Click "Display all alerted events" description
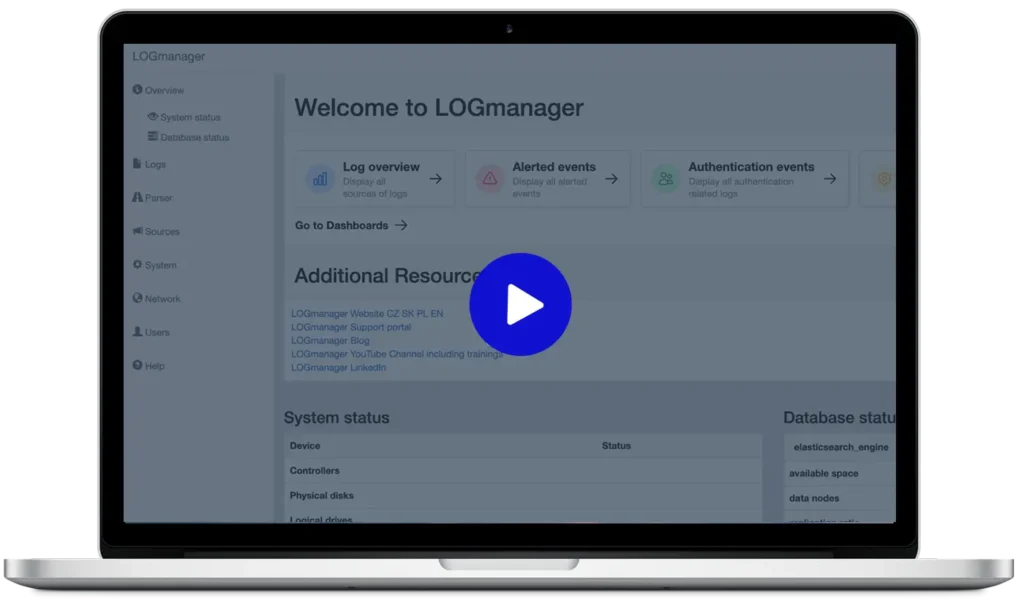 pos(550,187)
